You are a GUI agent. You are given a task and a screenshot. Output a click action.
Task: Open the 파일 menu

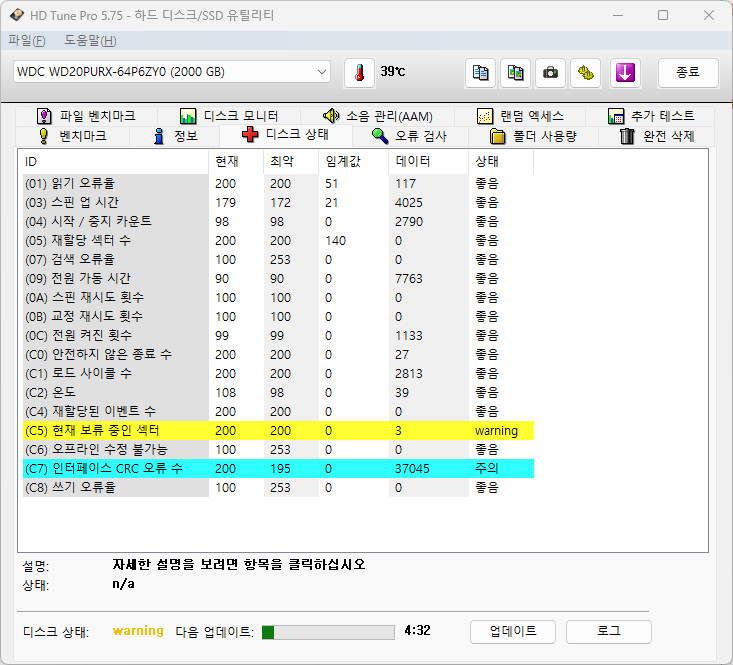click(27, 41)
